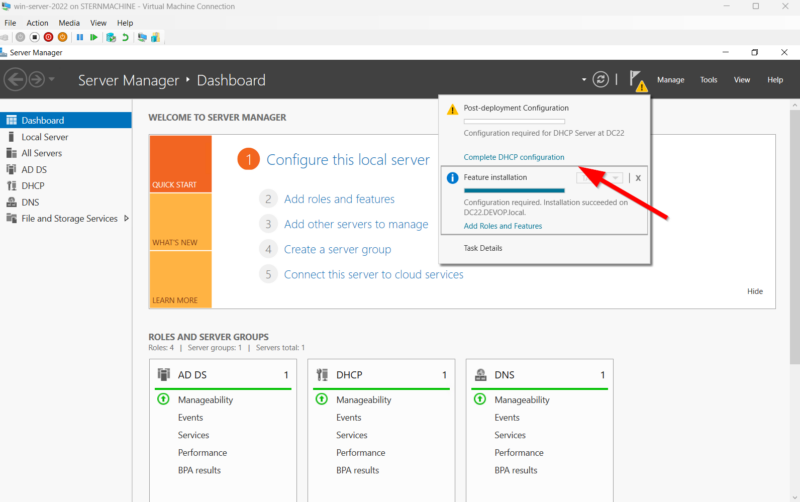This screenshot has height=502, width=800.
Task: Reset the VM with the green play icon
Action: coord(93,37)
